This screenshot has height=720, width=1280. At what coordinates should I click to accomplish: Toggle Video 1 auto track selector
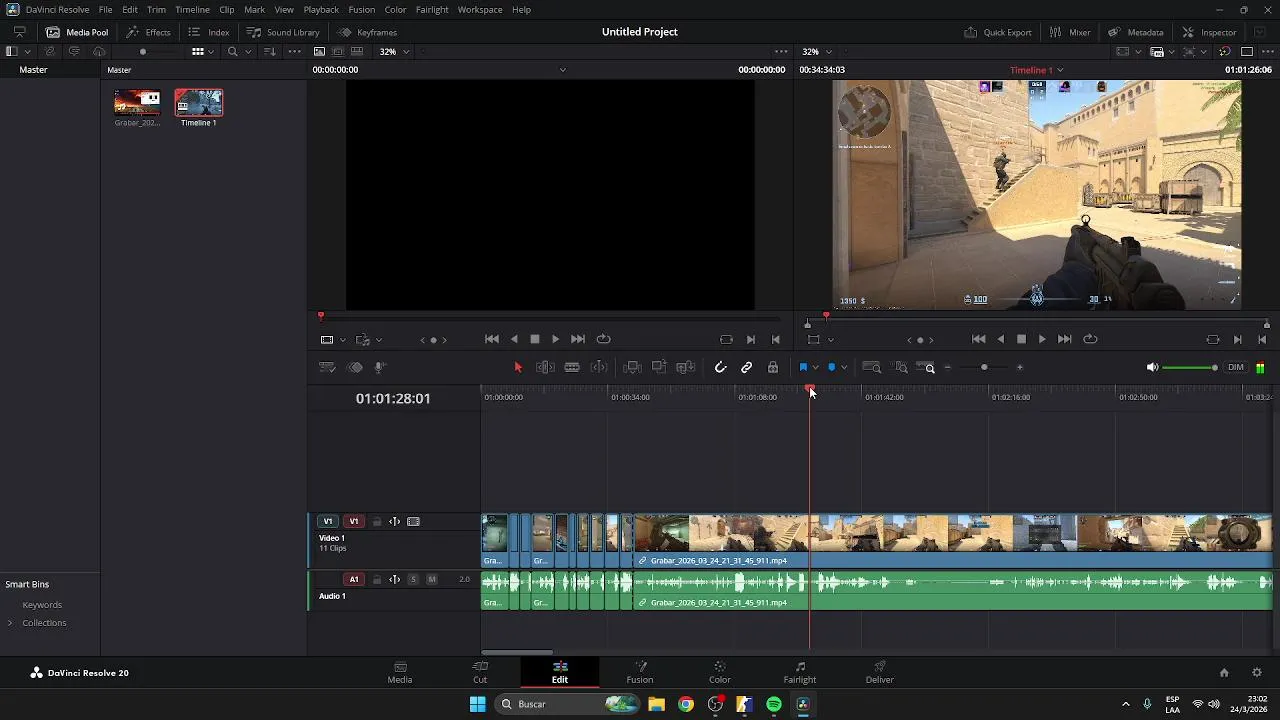tap(395, 522)
